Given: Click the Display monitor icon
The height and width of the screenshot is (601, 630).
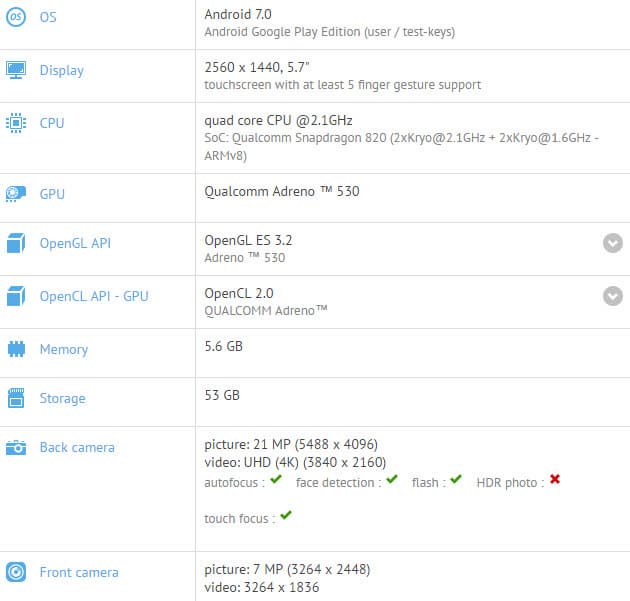Looking at the screenshot, I should pyautogui.click(x=16, y=70).
